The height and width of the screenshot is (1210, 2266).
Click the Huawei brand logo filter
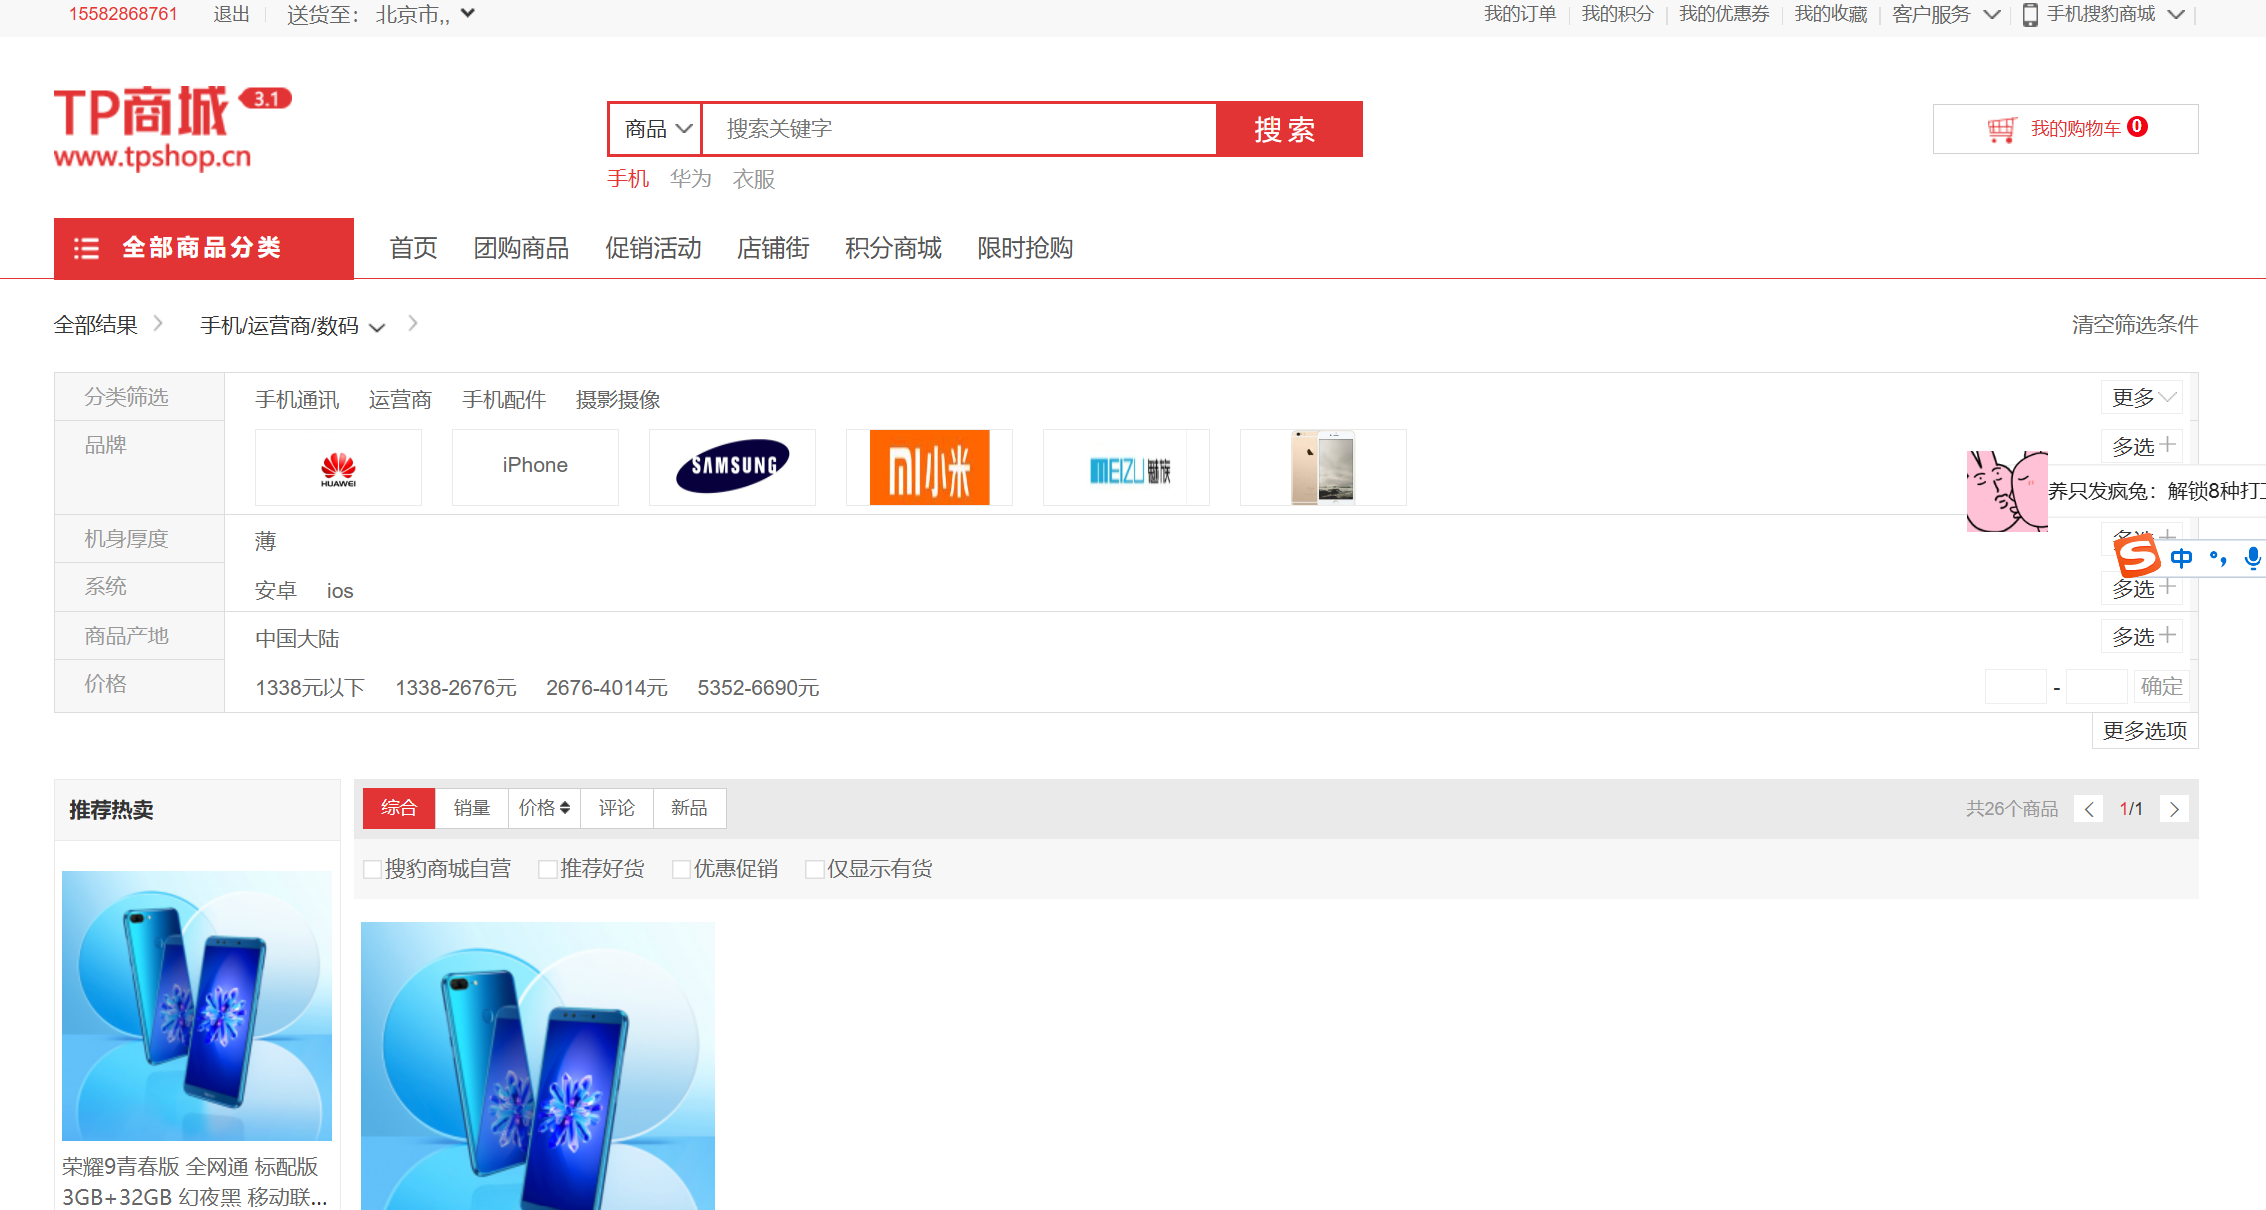point(338,468)
